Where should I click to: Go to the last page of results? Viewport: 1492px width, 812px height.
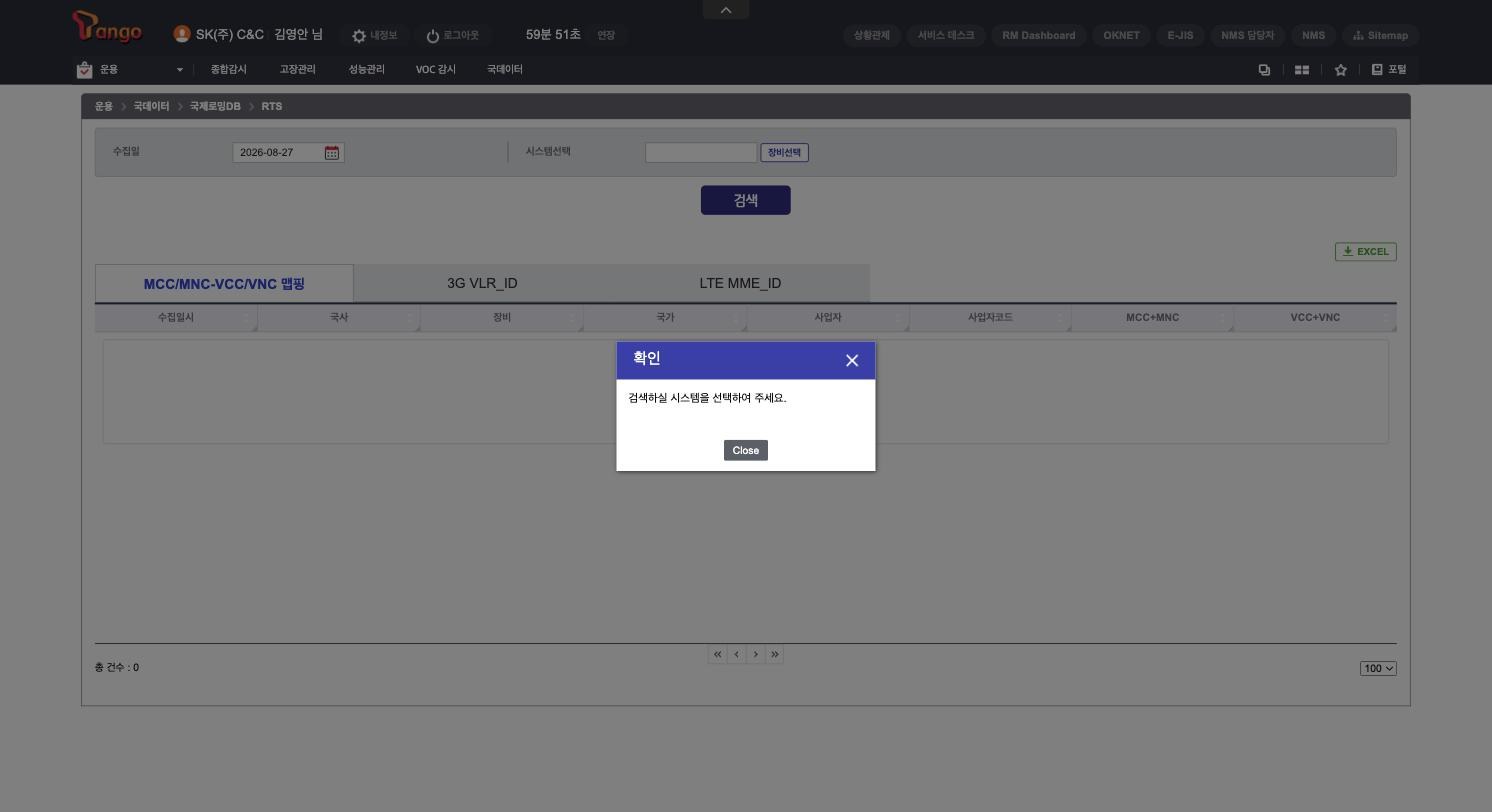tap(774, 655)
